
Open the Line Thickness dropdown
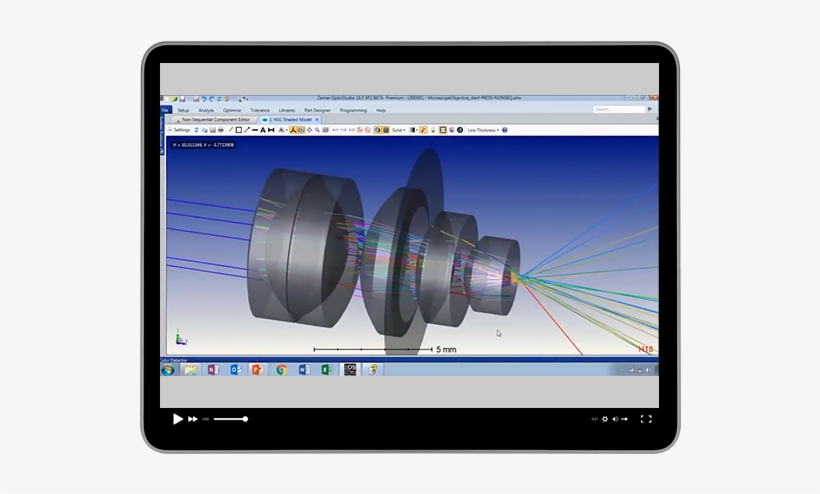point(483,130)
